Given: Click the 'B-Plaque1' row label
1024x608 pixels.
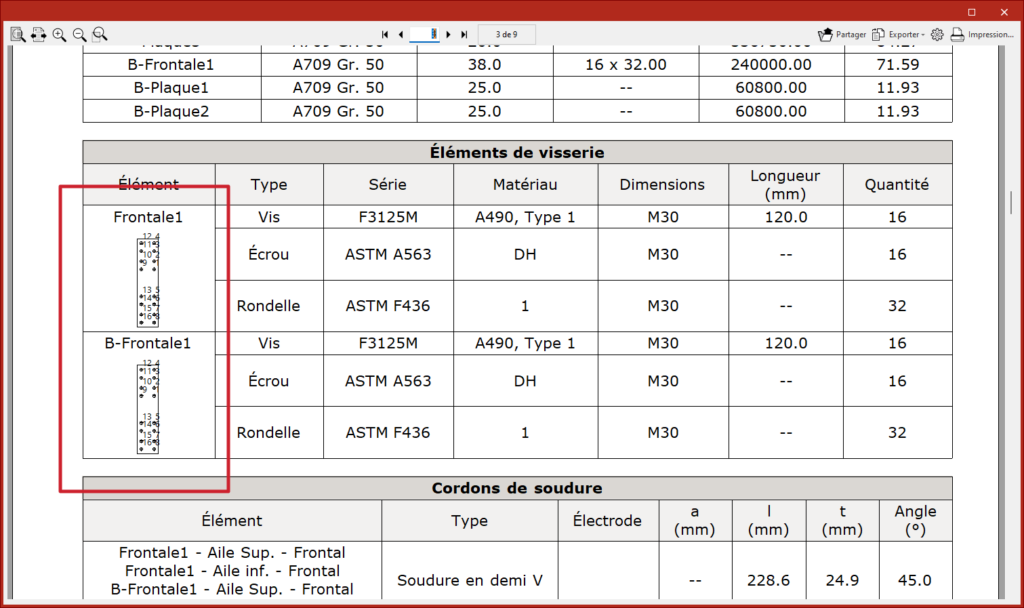Looking at the screenshot, I should [x=171, y=88].
